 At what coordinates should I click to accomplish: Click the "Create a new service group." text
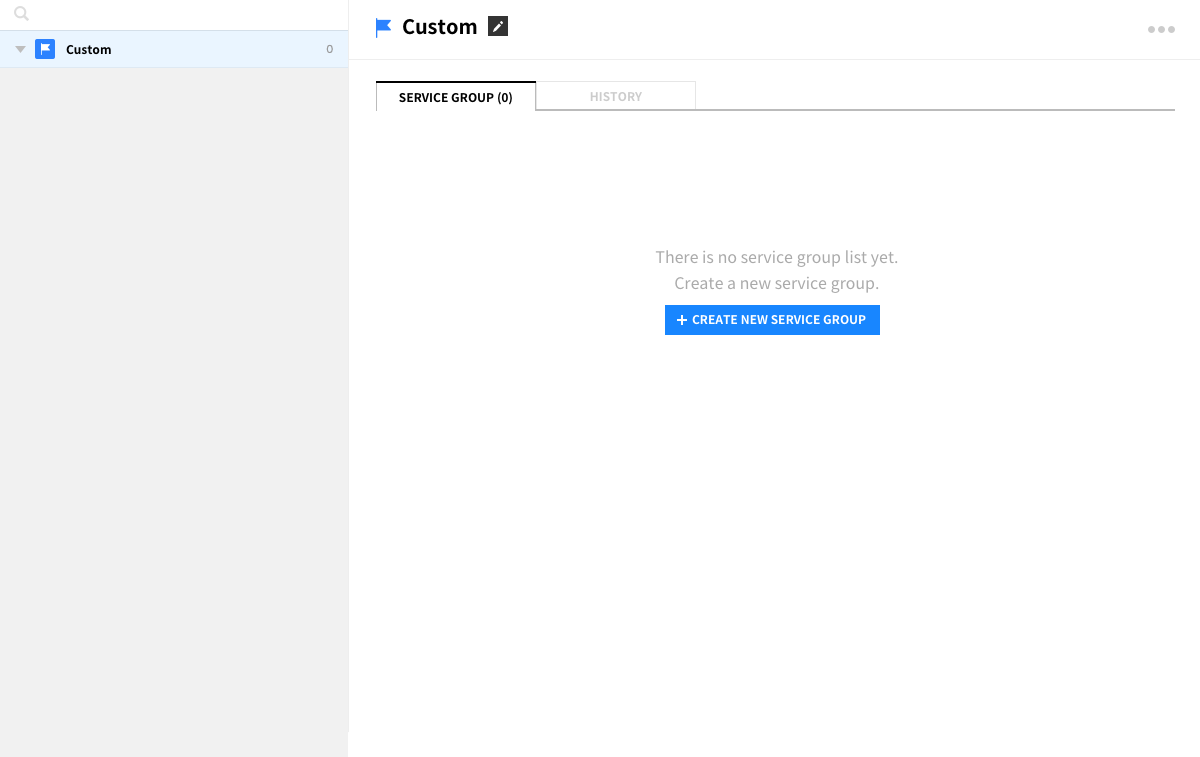click(776, 283)
